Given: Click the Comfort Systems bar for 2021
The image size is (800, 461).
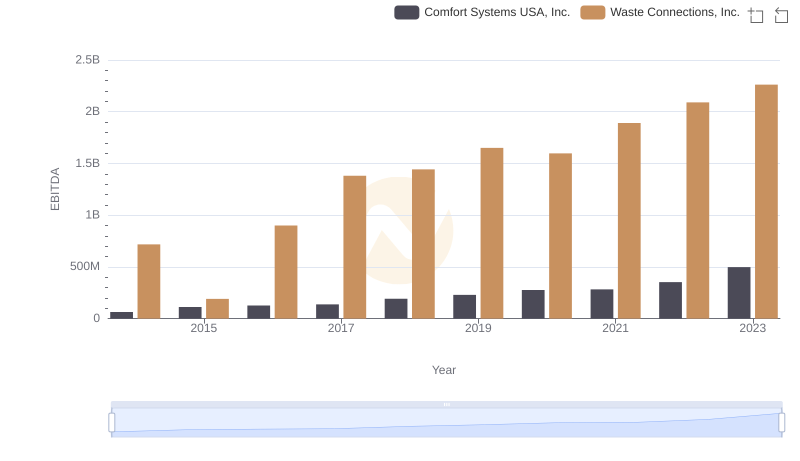Looking at the screenshot, I should [602, 304].
